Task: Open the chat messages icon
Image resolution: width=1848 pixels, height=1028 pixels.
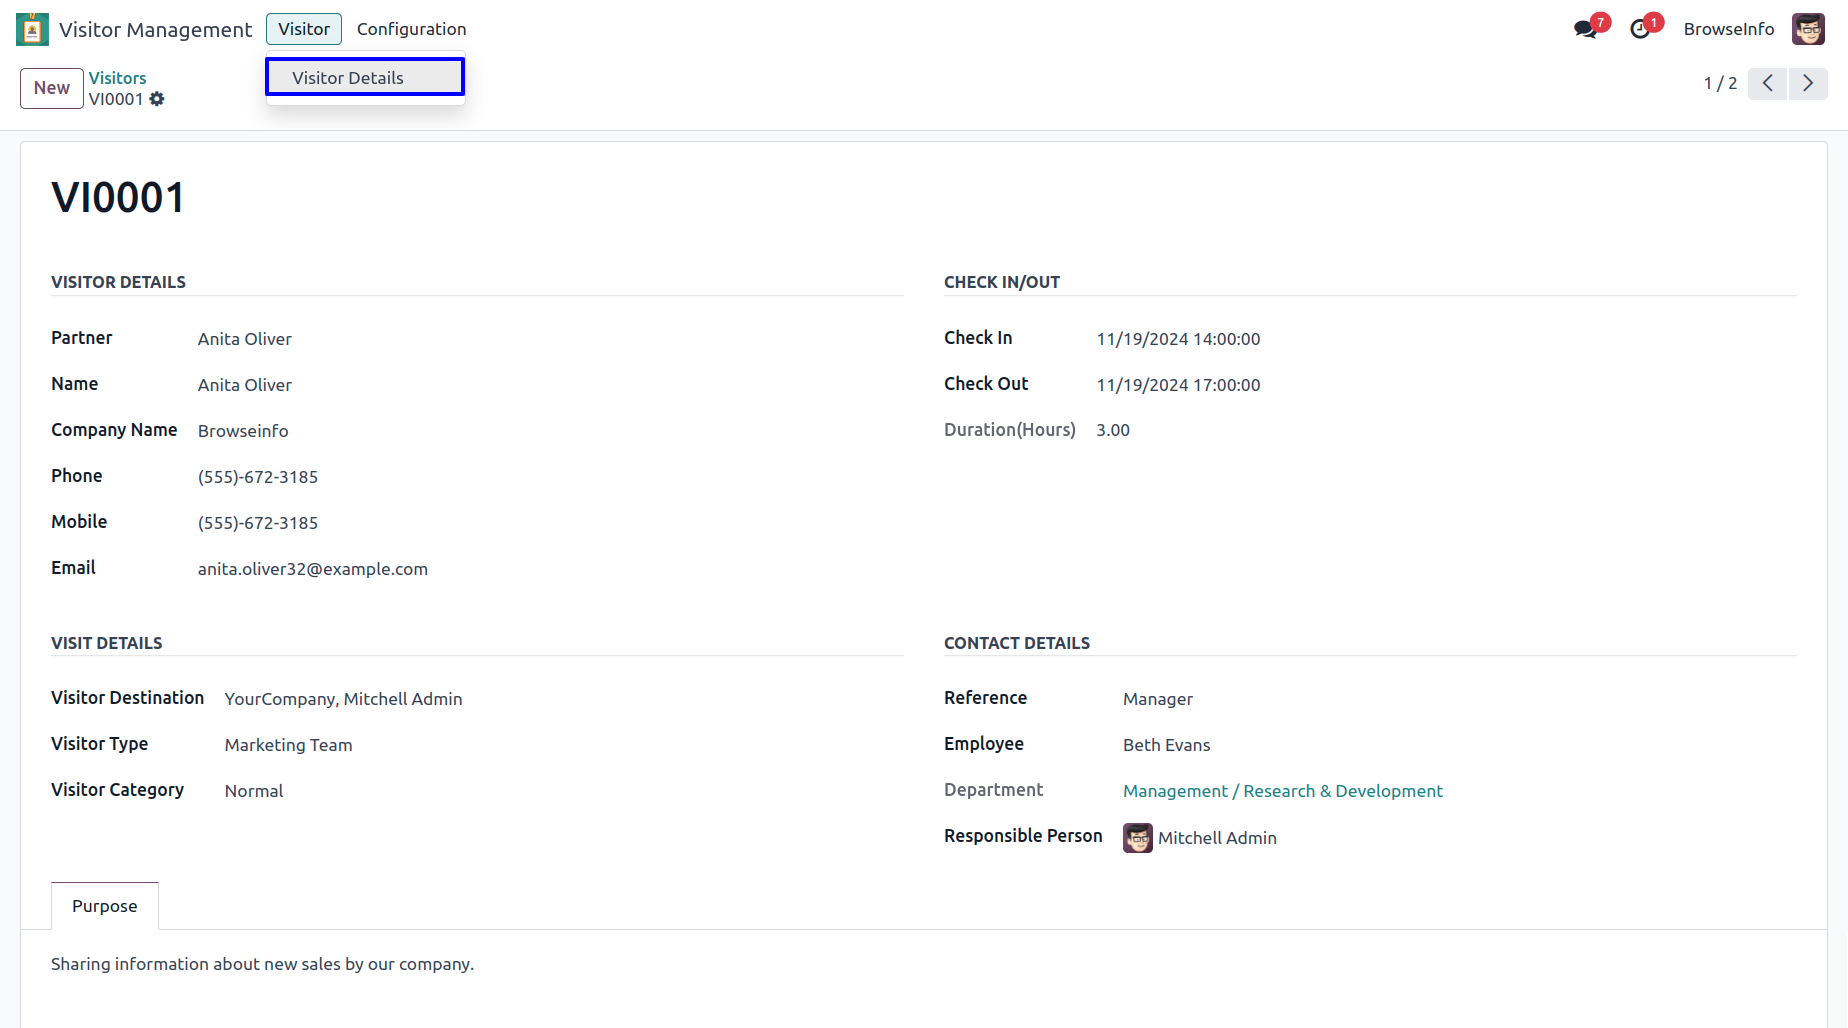Action: [x=1585, y=29]
